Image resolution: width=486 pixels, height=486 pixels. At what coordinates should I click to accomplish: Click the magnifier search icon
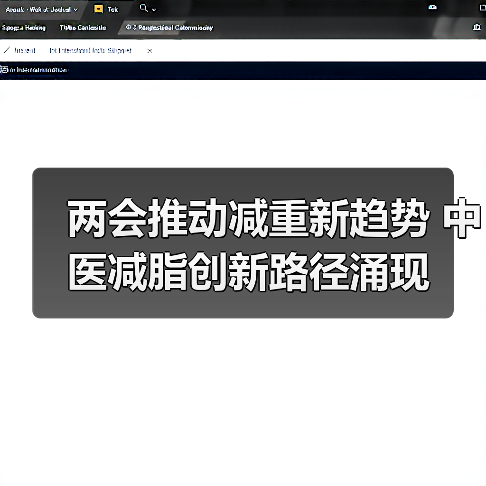144,8
